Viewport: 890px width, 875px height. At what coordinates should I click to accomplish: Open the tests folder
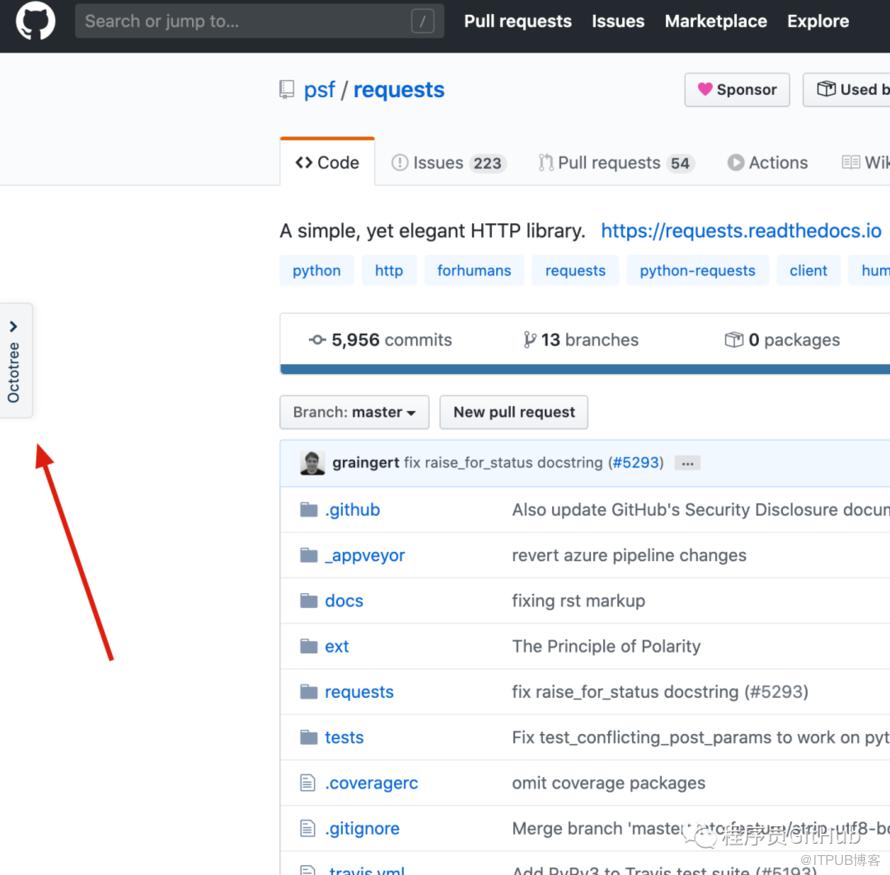344,737
